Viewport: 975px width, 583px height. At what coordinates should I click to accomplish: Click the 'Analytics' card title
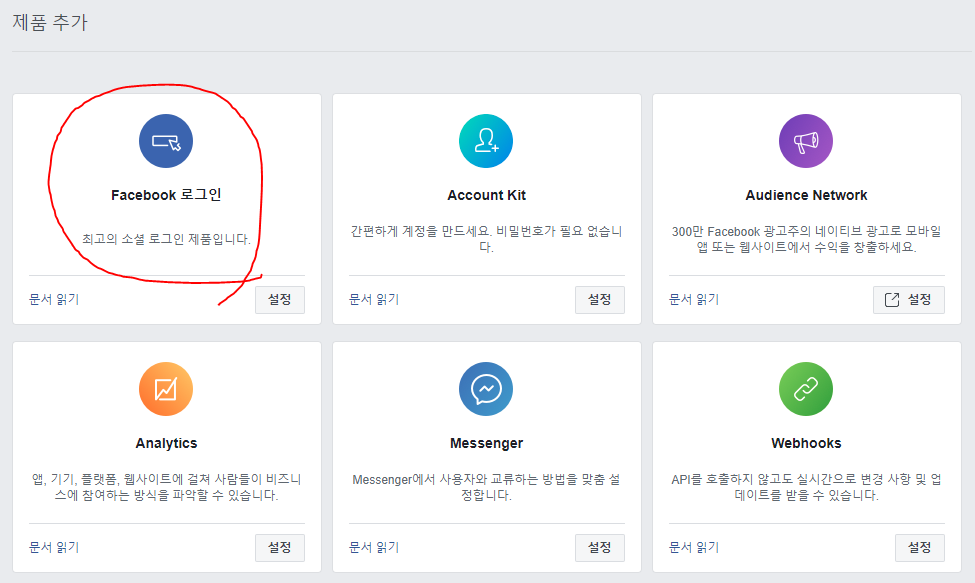click(x=166, y=443)
